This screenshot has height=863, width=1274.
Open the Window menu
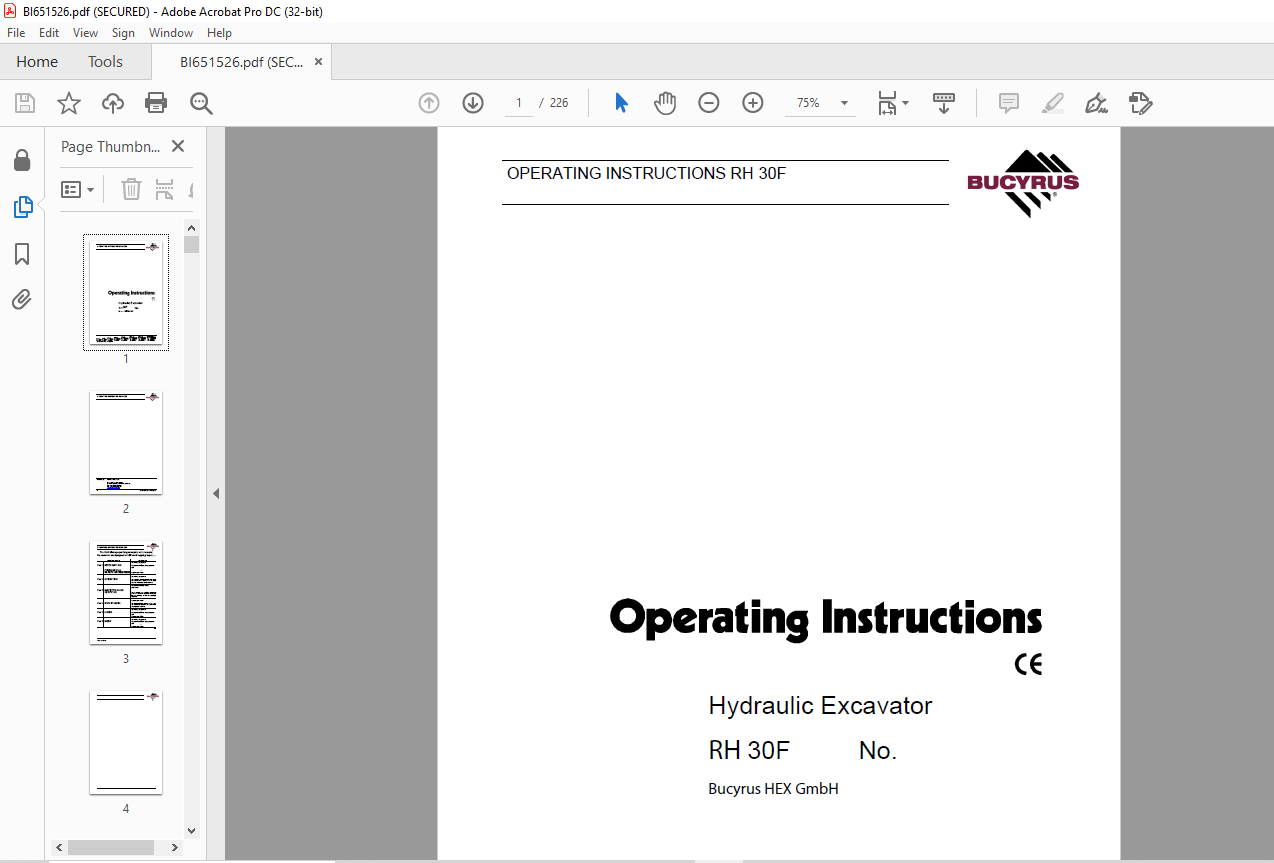(x=171, y=33)
